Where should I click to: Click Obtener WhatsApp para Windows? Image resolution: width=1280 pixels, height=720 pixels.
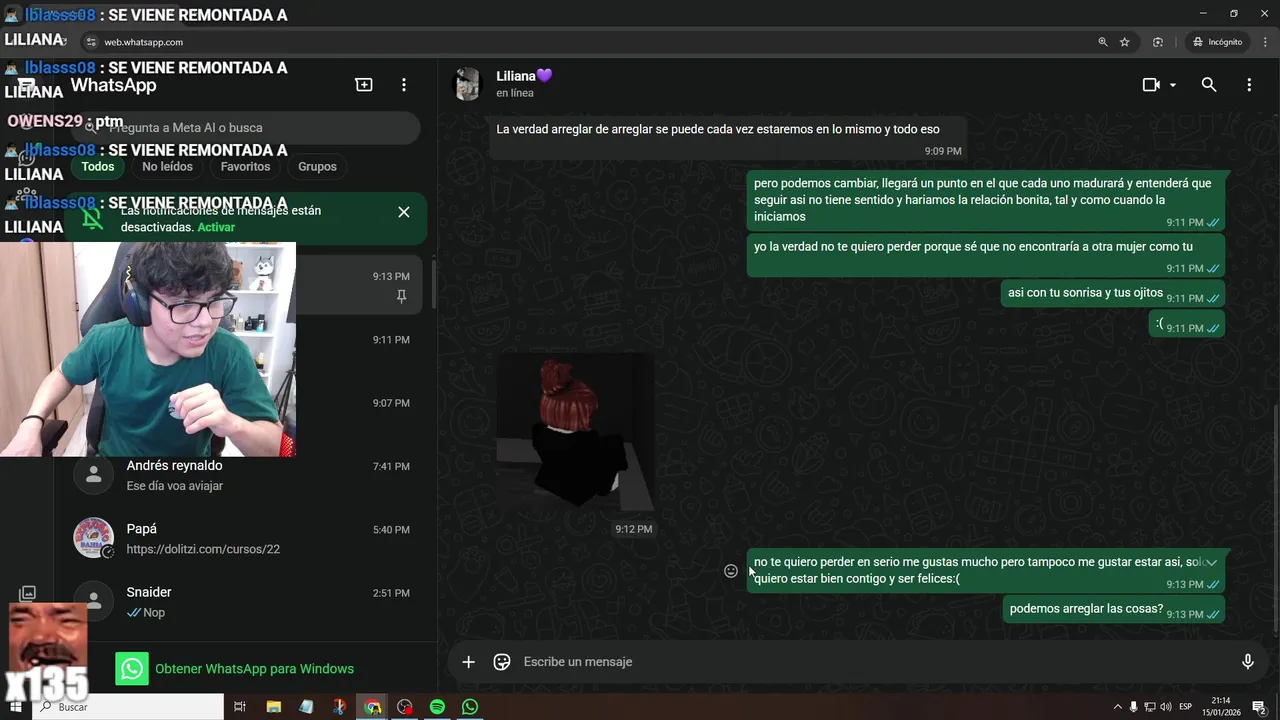click(254, 669)
